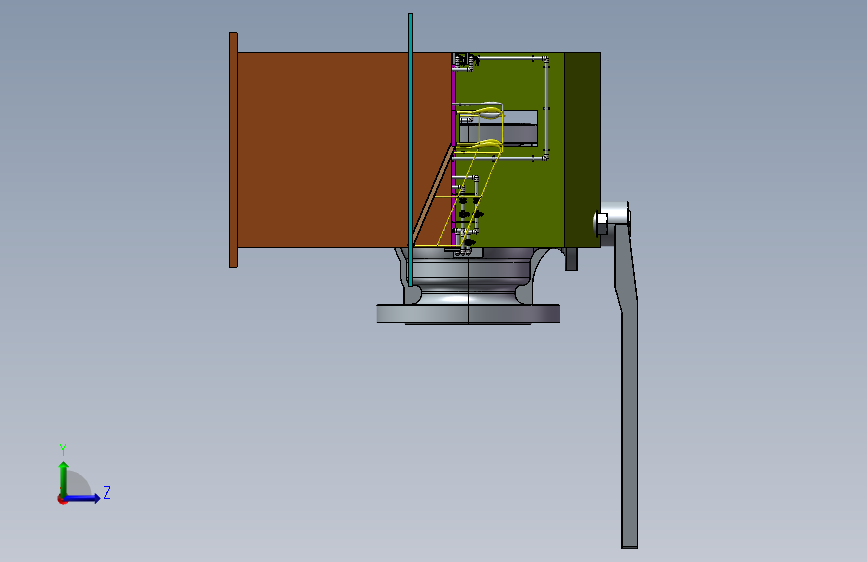Click the red origin point of the triad

click(61, 499)
